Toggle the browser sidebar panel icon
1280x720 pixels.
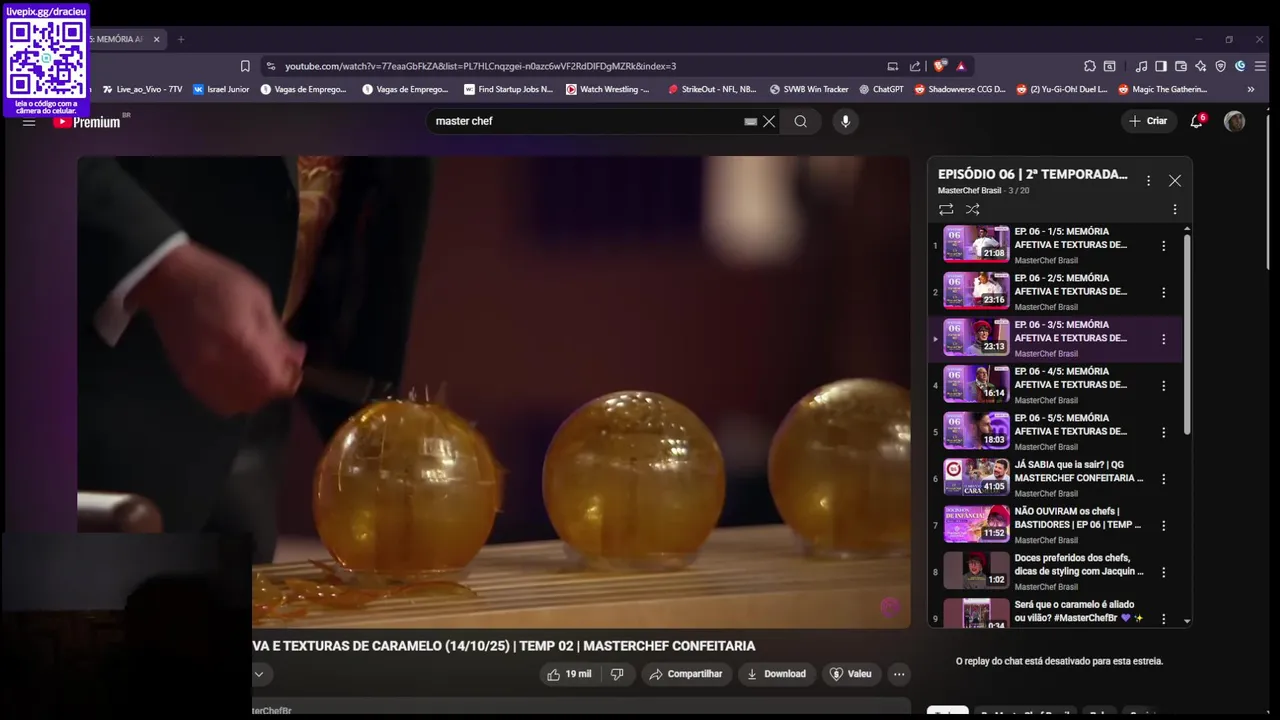tap(1161, 66)
